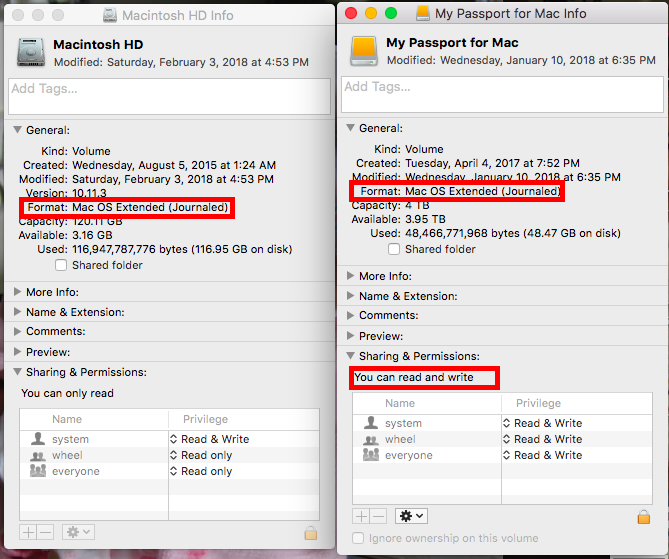Click My Passport capacity value '4 TB'
Image resolution: width=669 pixels, height=559 pixels.
(x=417, y=205)
